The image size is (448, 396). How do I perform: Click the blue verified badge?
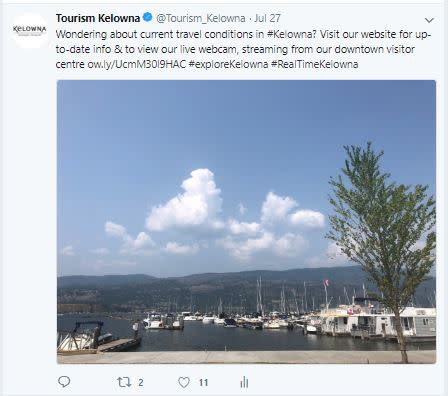tap(147, 17)
